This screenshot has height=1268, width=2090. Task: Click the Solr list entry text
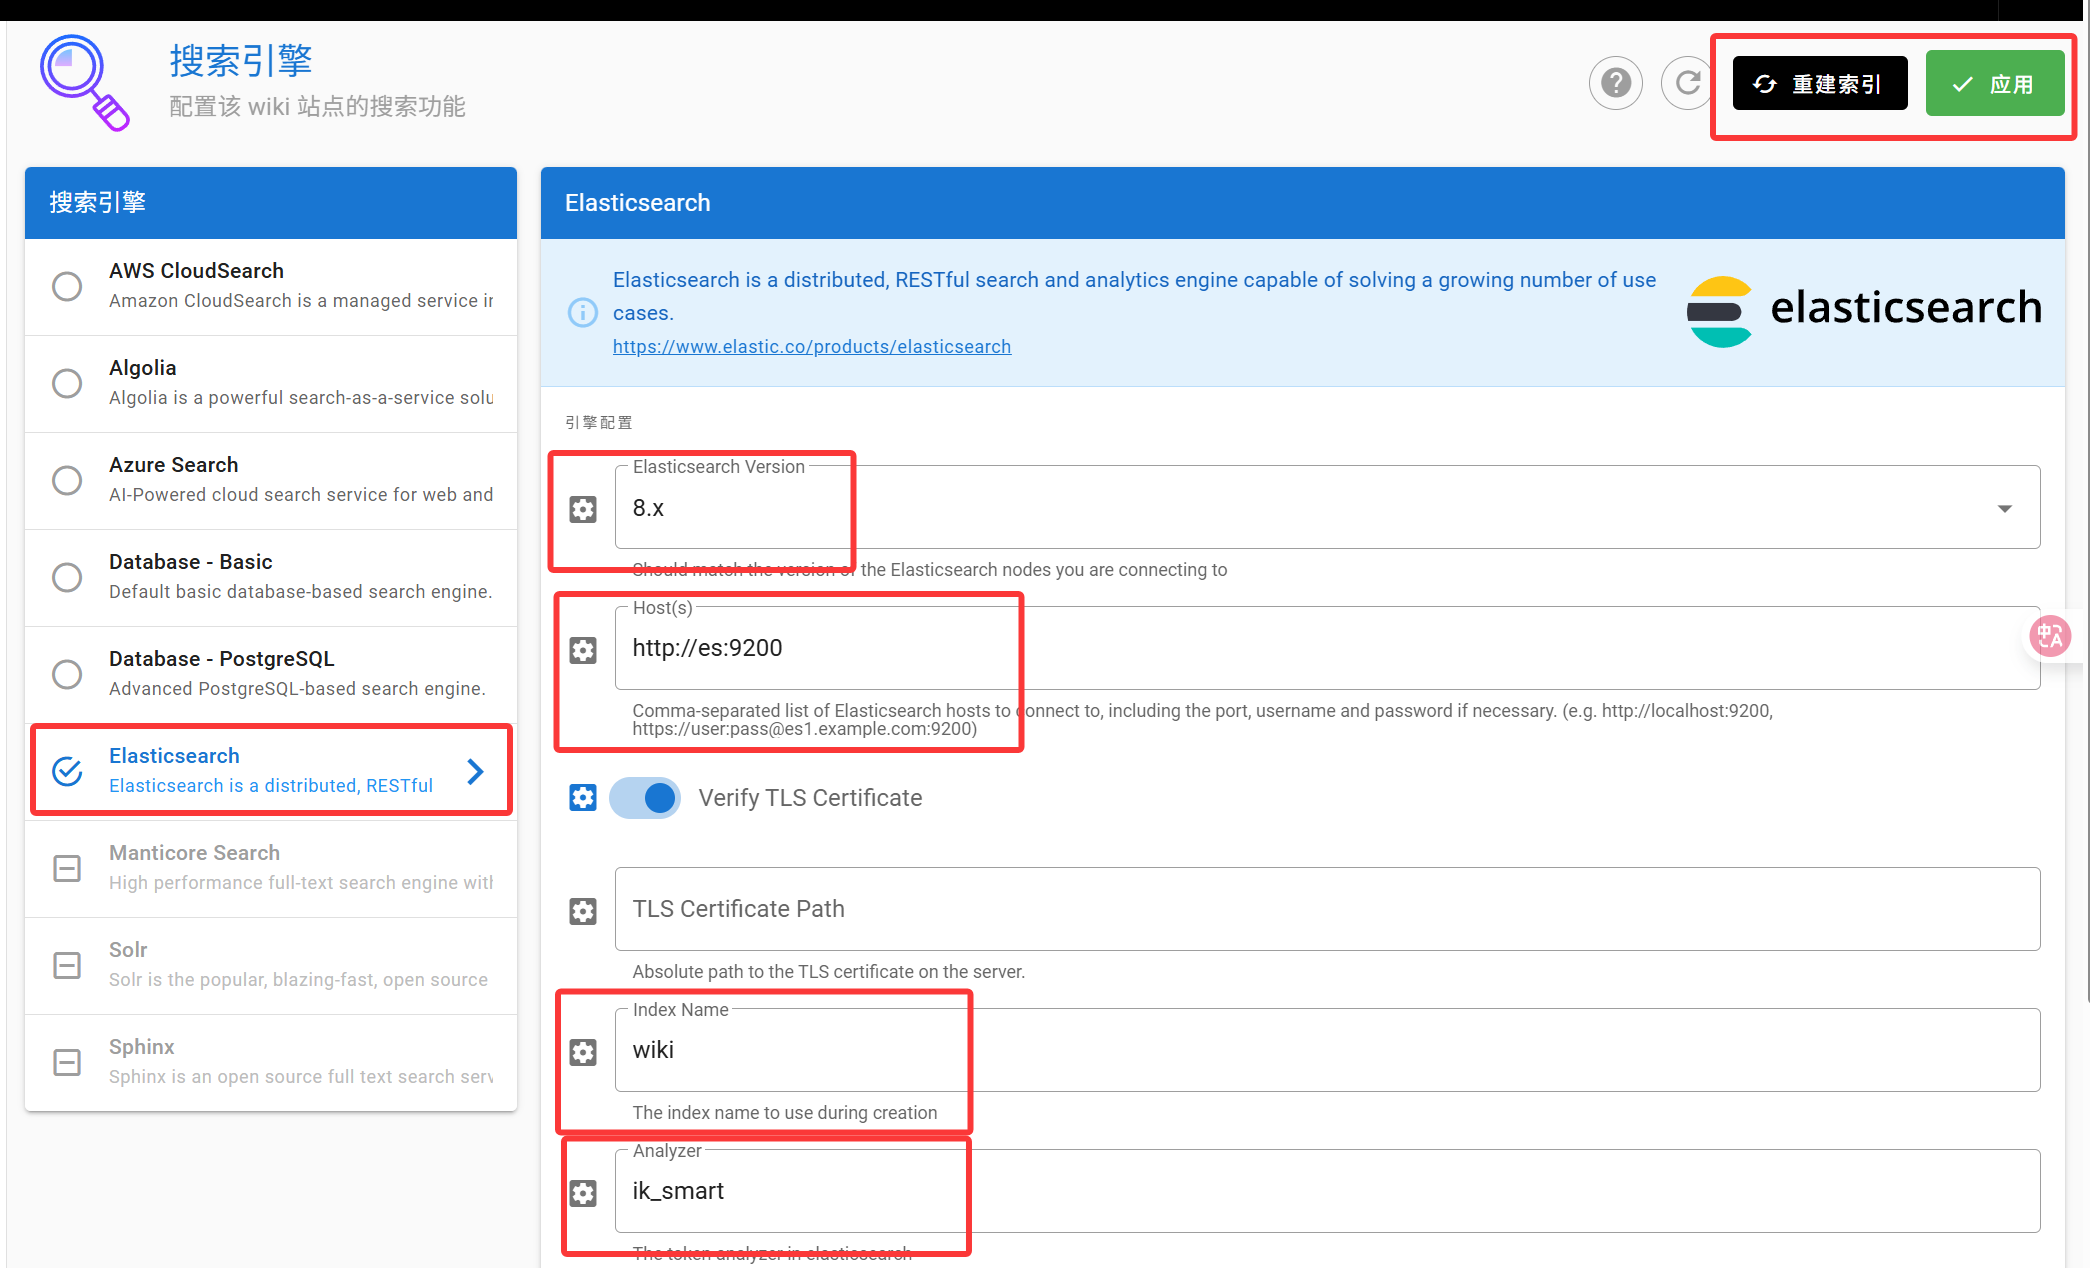(271, 965)
